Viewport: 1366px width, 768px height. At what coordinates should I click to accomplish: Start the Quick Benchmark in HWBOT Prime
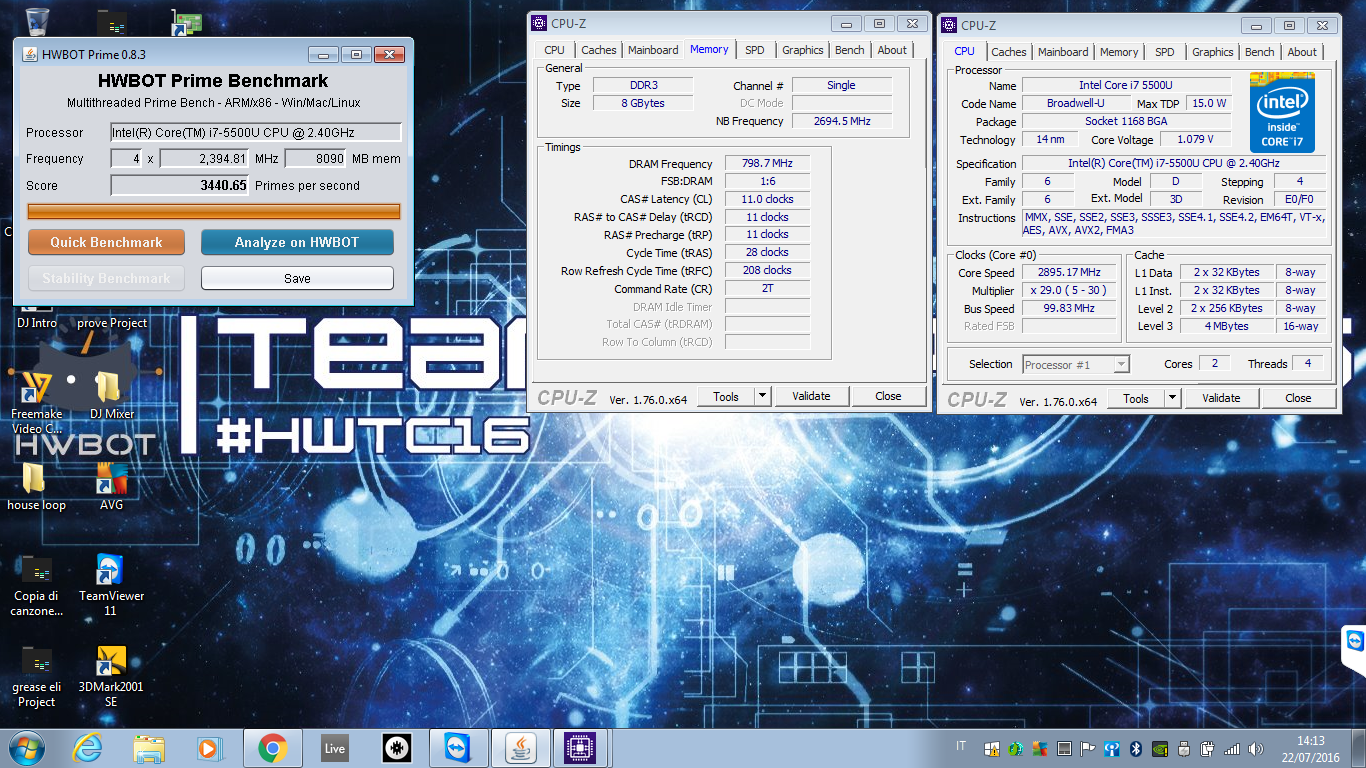coord(106,242)
